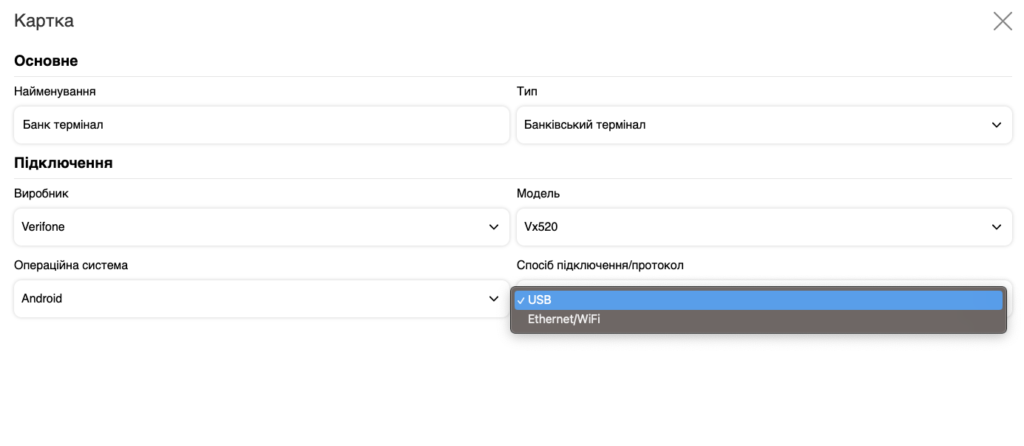Viewport: 1024px width, 446px height.
Task: Click the checkmark next to USB
Action: [521, 300]
